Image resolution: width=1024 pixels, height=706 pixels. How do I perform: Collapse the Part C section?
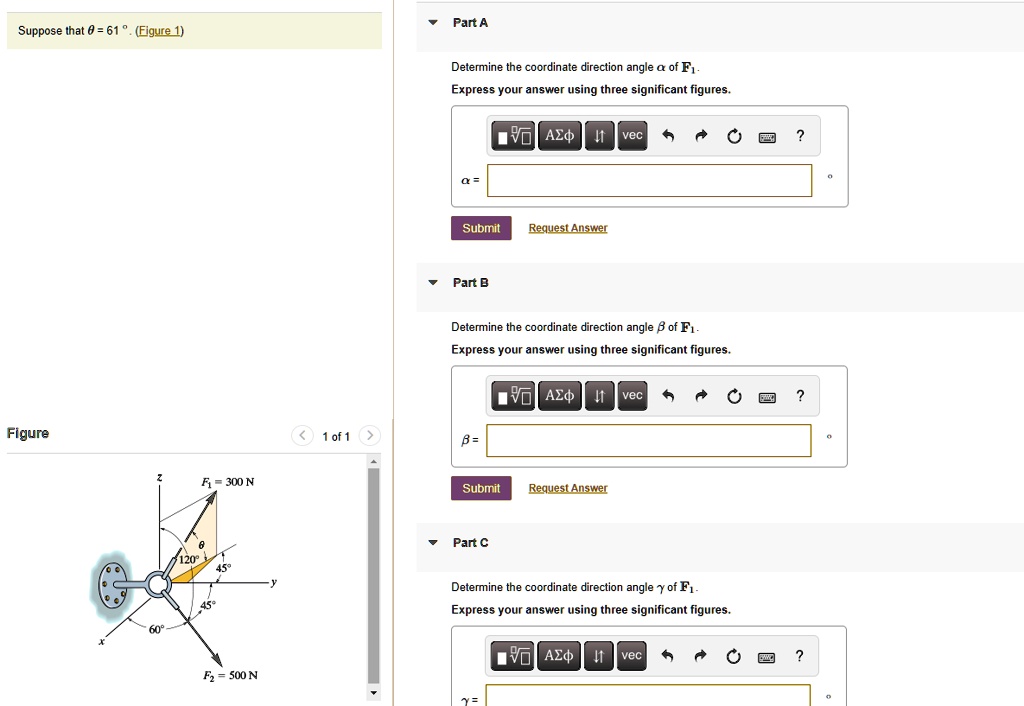[433, 543]
